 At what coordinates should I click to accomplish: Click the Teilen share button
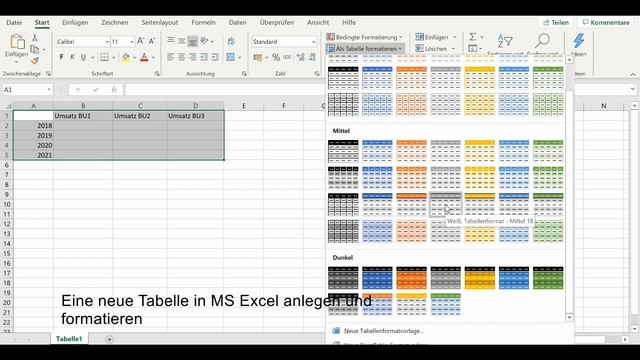coord(556,22)
